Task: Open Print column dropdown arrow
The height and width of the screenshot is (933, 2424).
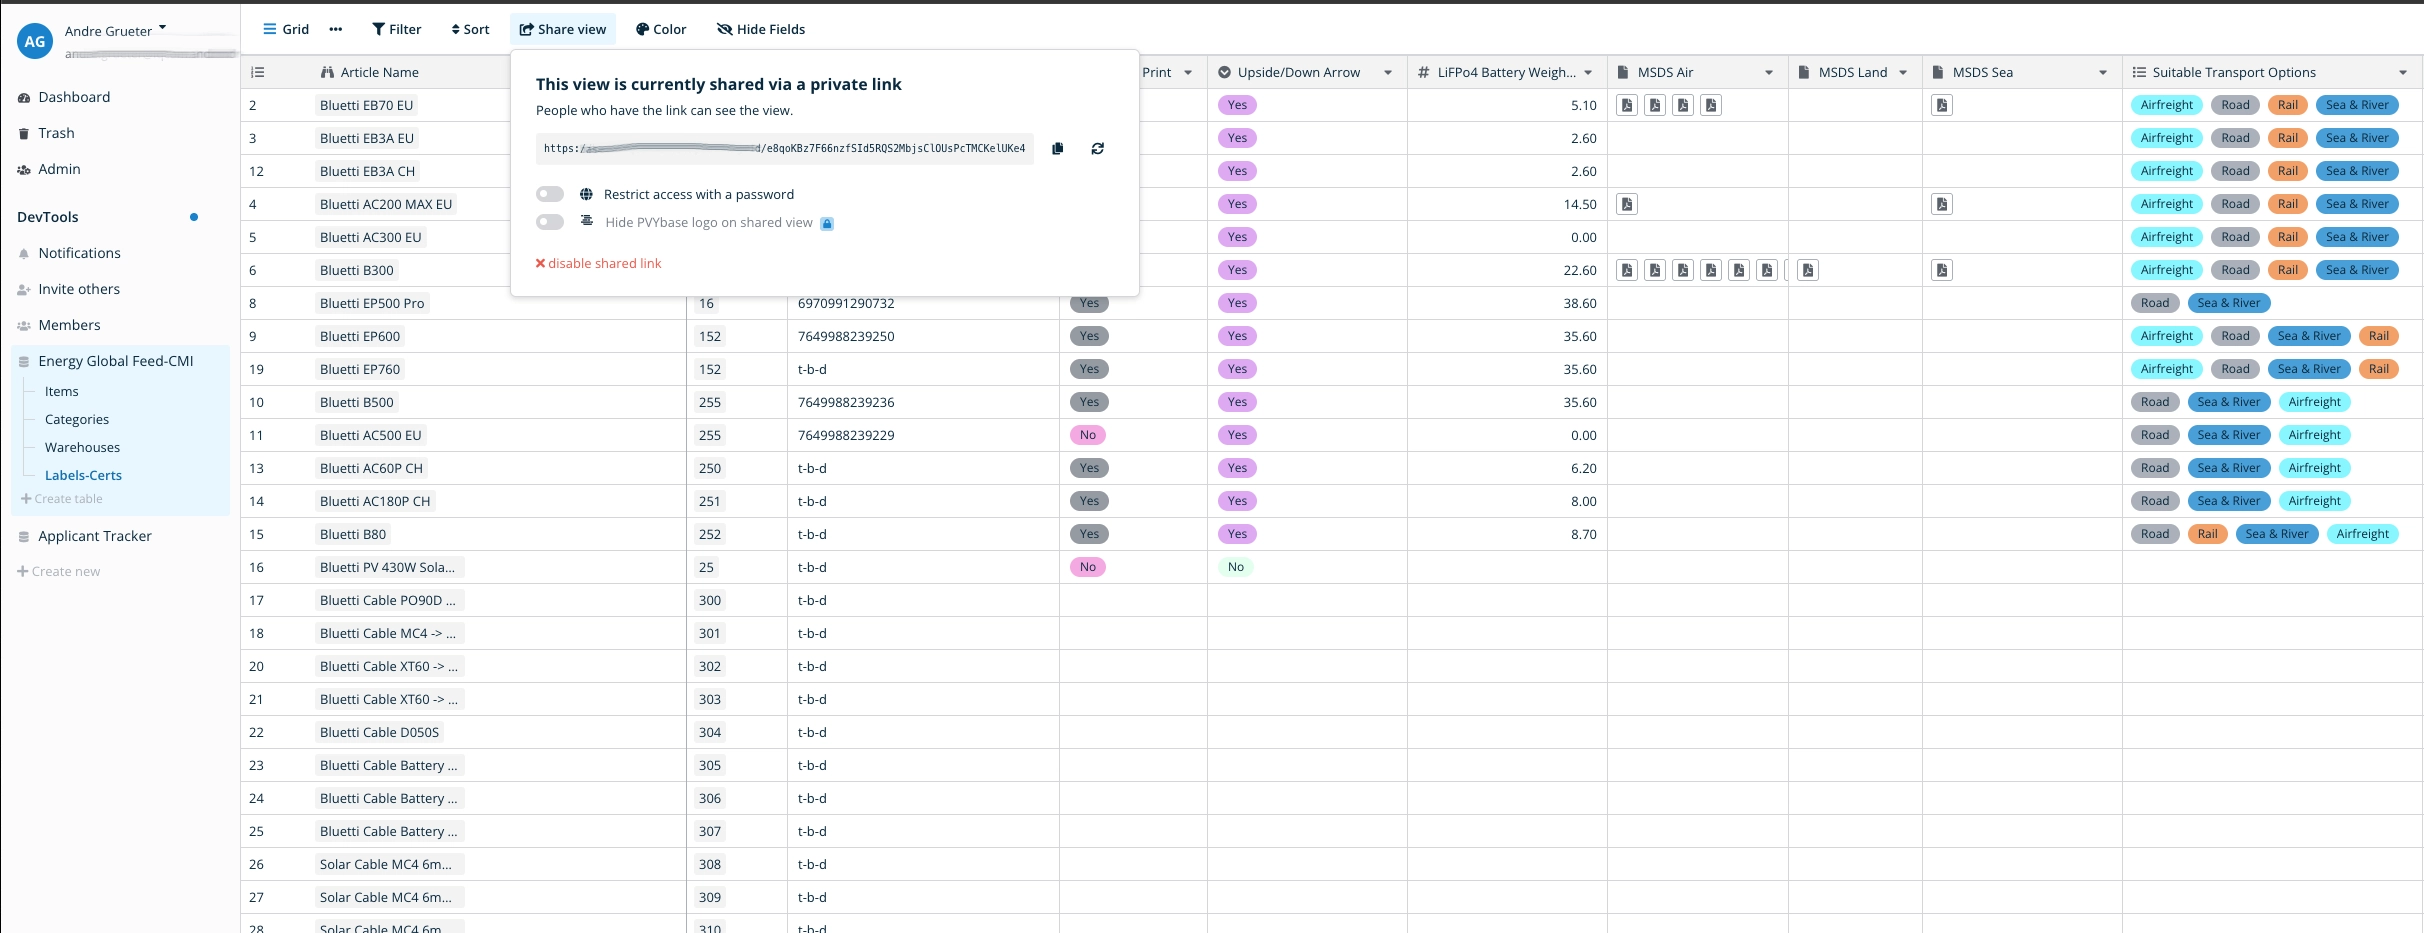Action: [x=1188, y=72]
